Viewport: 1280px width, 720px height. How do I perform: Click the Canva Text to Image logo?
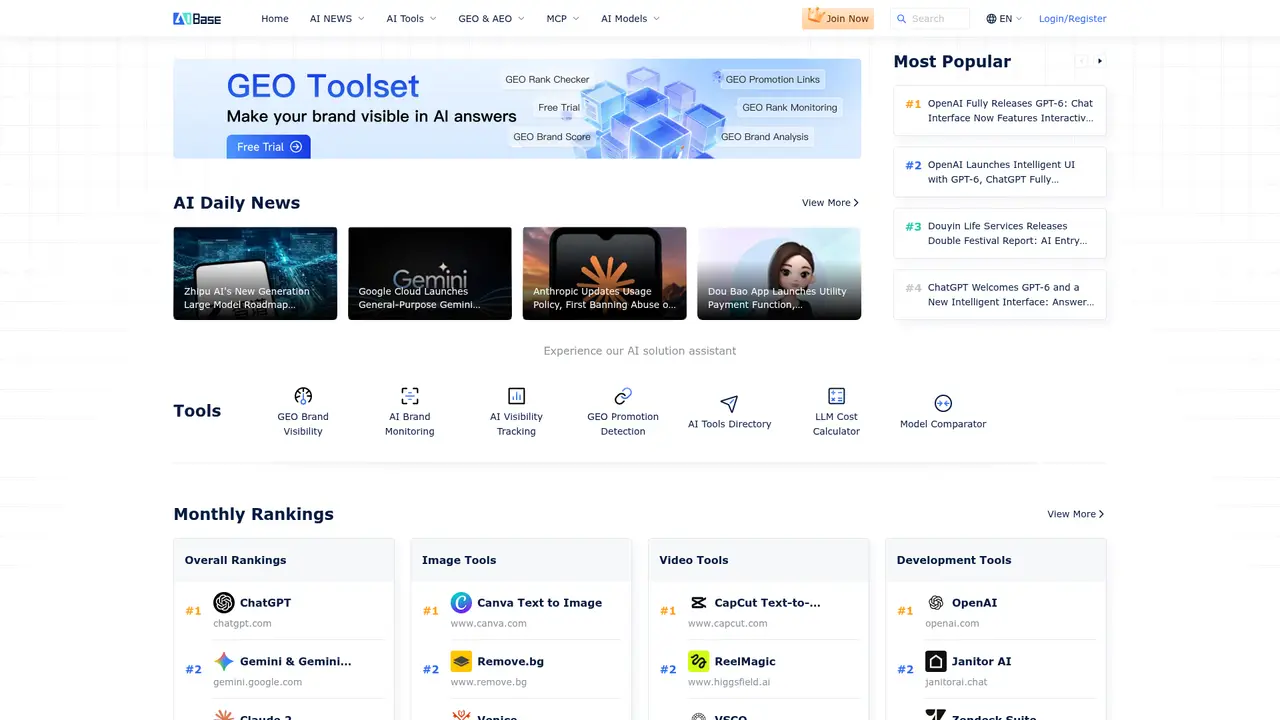click(x=461, y=603)
